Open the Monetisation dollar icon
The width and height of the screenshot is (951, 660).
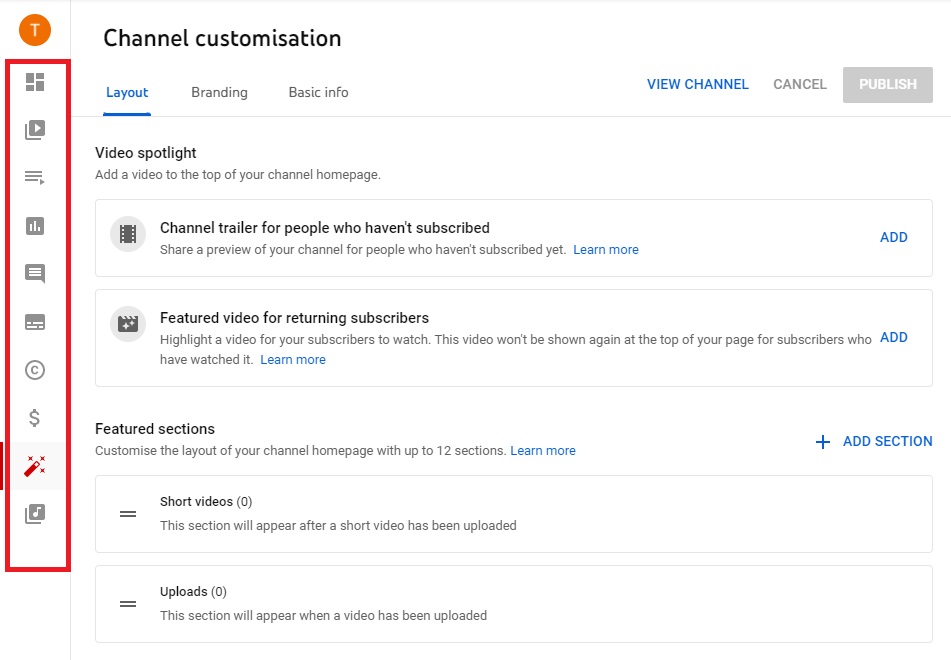(35, 418)
